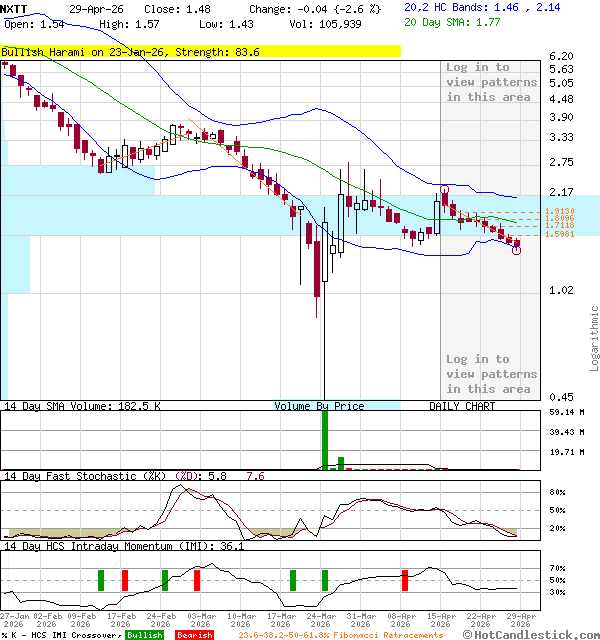Click the red Bearish legend label
The height and width of the screenshot is (640, 600).
point(195,635)
